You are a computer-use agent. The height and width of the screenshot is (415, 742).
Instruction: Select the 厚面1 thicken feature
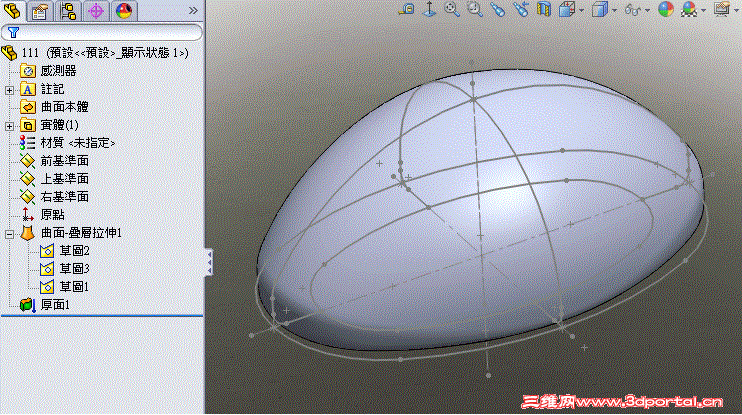click(45, 305)
